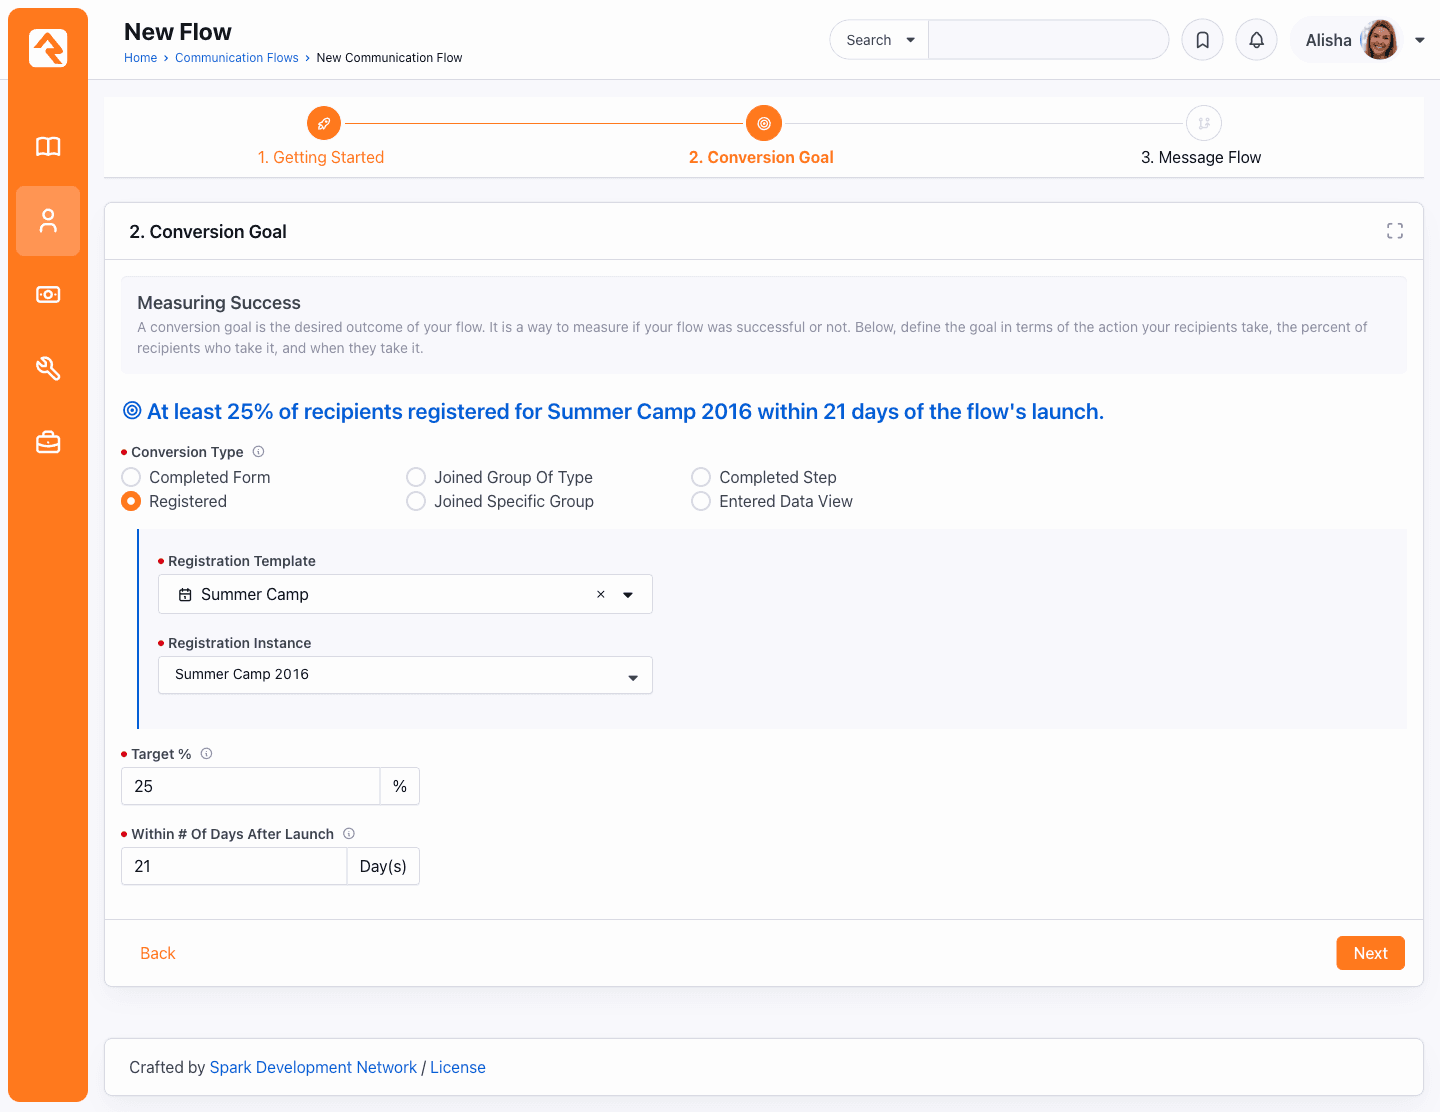Expand the Conversion Goal panel to fullscreen
Screen dimensions: 1440x1112
tap(1395, 230)
